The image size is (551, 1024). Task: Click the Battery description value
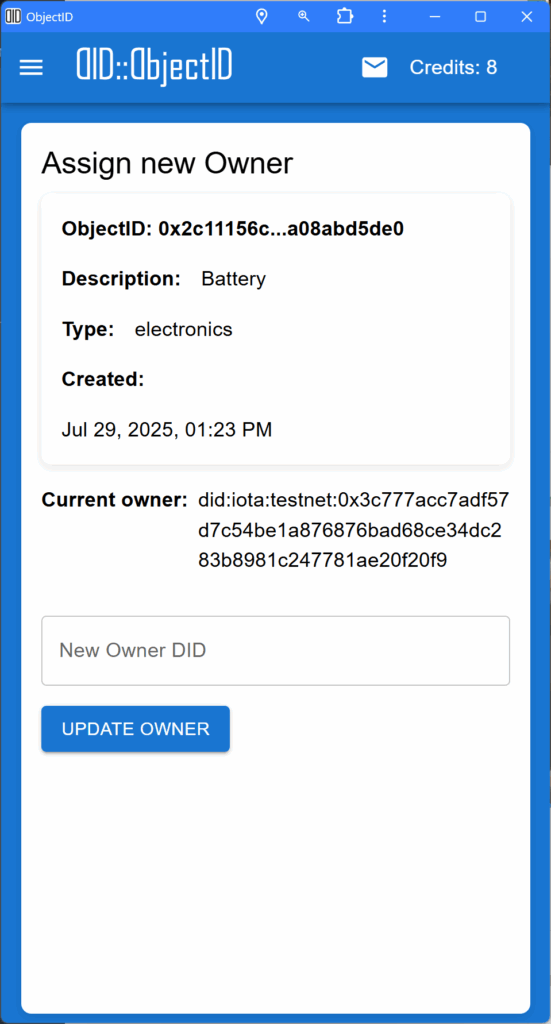click(234, 279)
